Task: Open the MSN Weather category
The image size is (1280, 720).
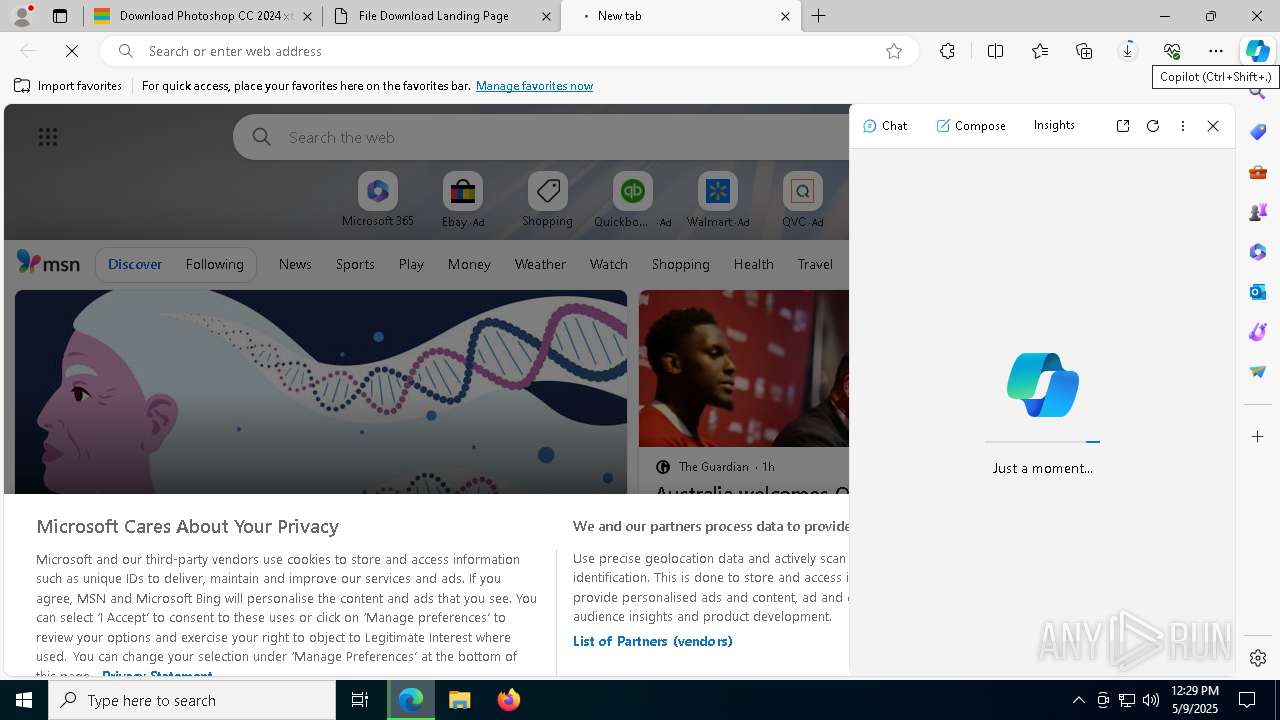Action: [540, 264]
